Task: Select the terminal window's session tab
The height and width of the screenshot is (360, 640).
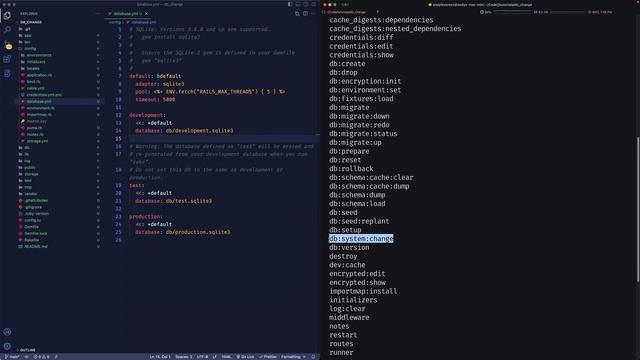Action: point(347,12)
